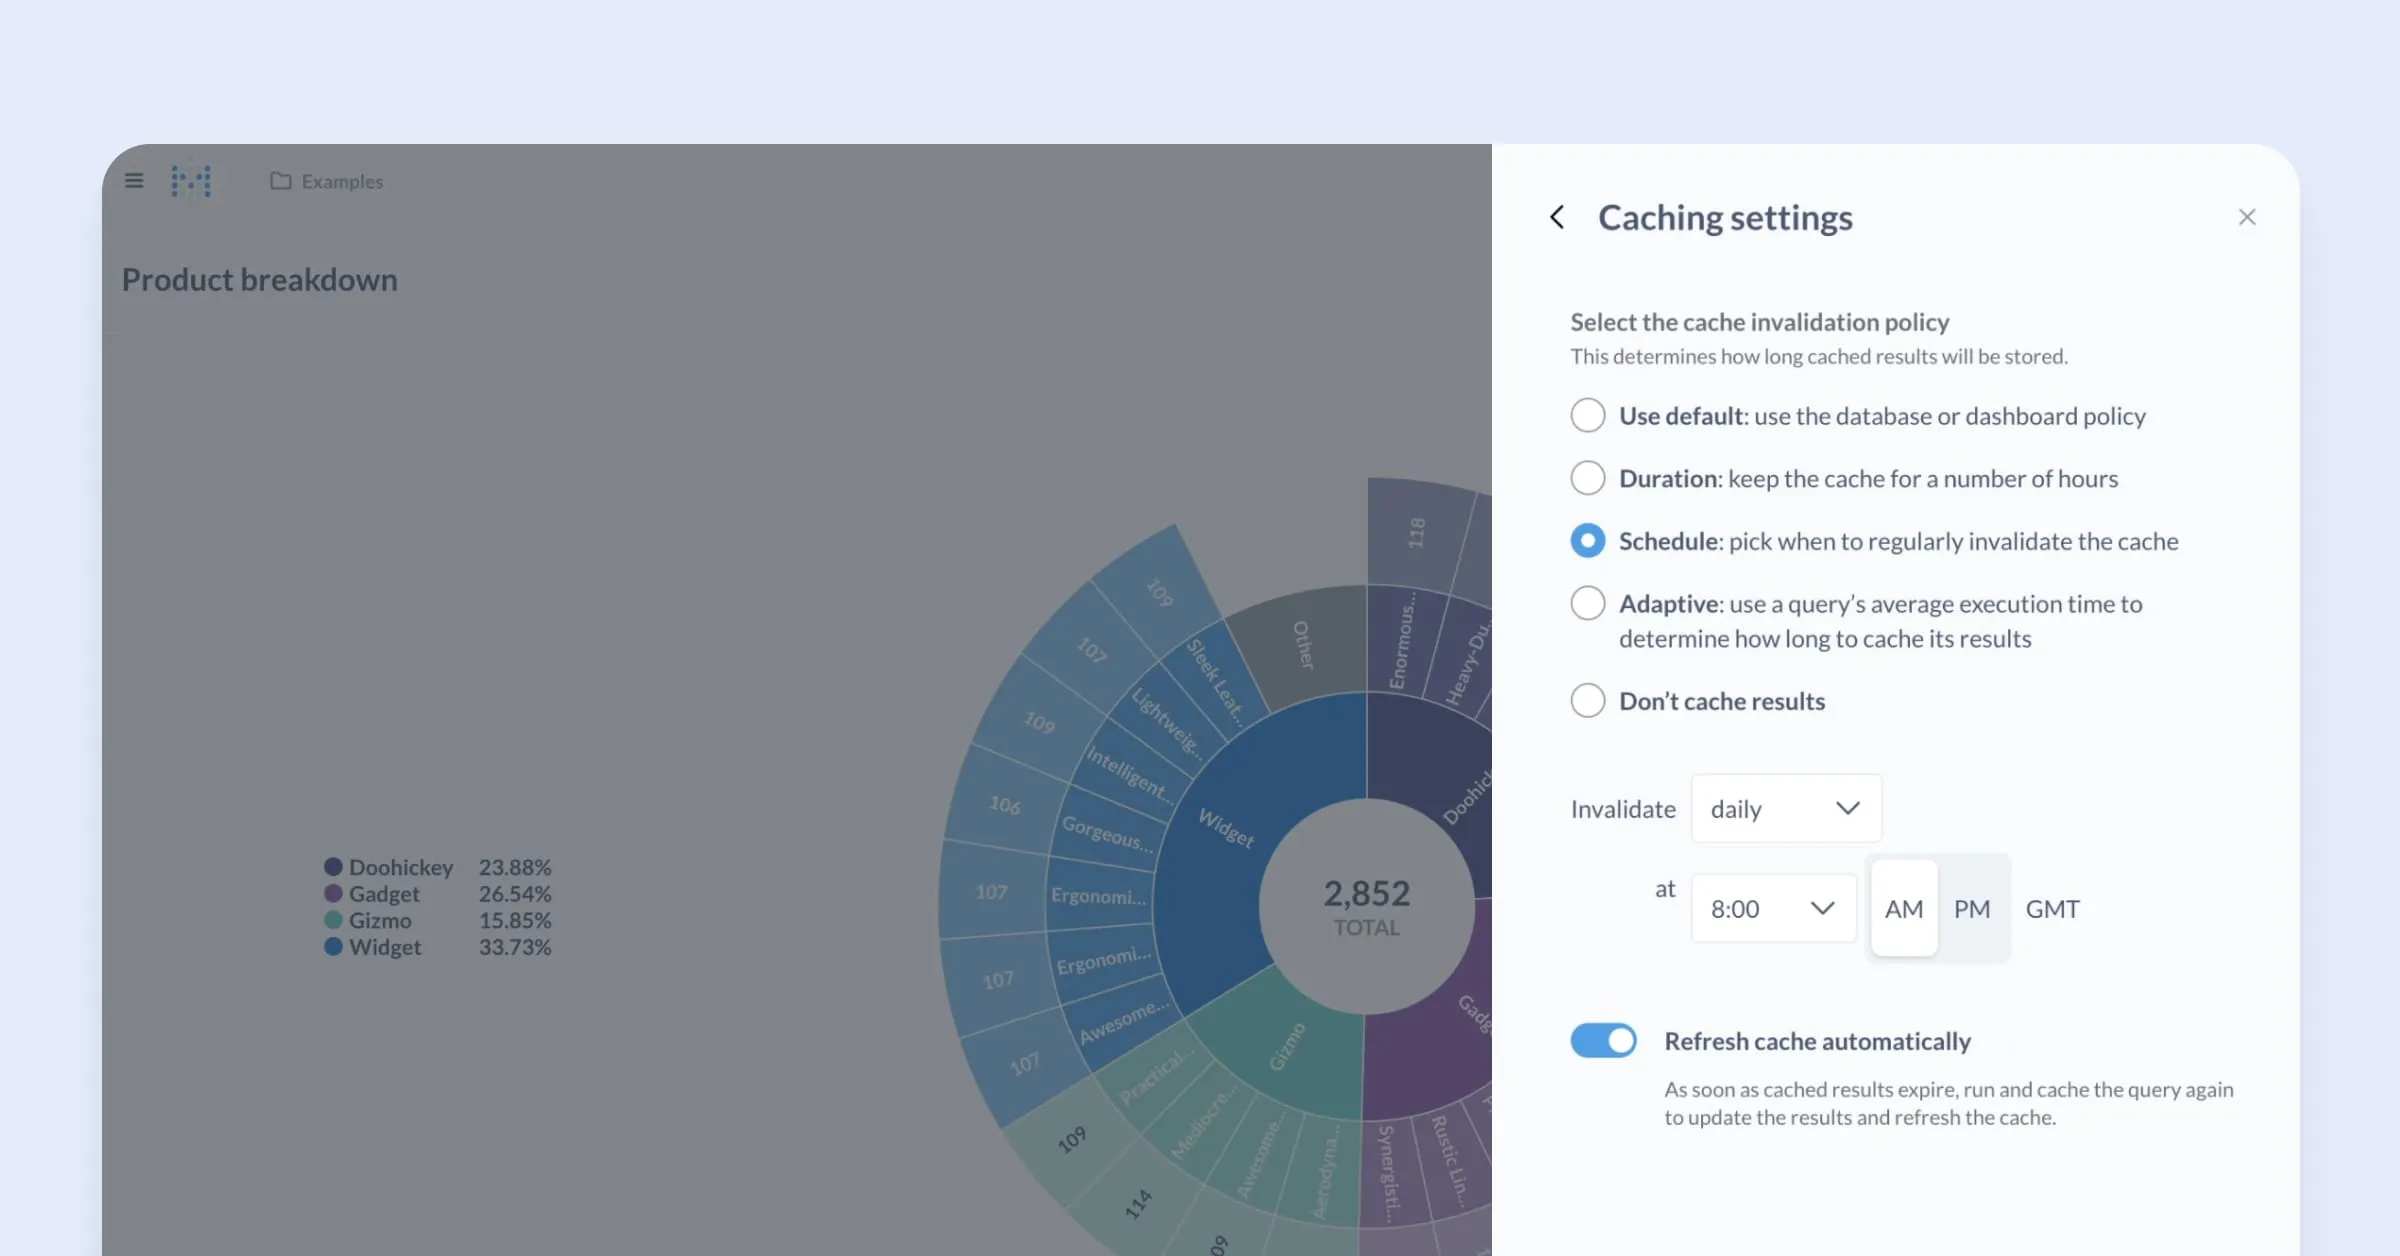This screenshot has height=1256, width=2400.
Task: Expand the 8:00 time dropdown
Action: [x=1772, y=908]
